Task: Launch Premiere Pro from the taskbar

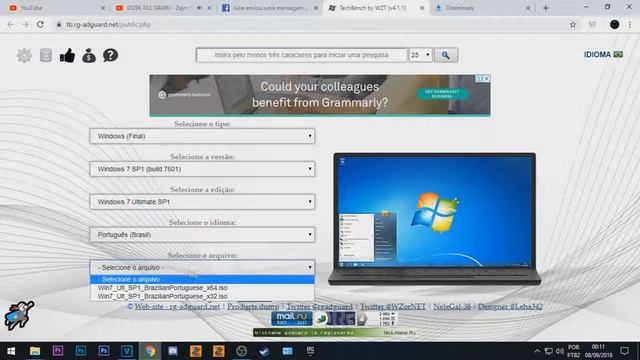Action: pyautogui.click(x=58, y=351)
